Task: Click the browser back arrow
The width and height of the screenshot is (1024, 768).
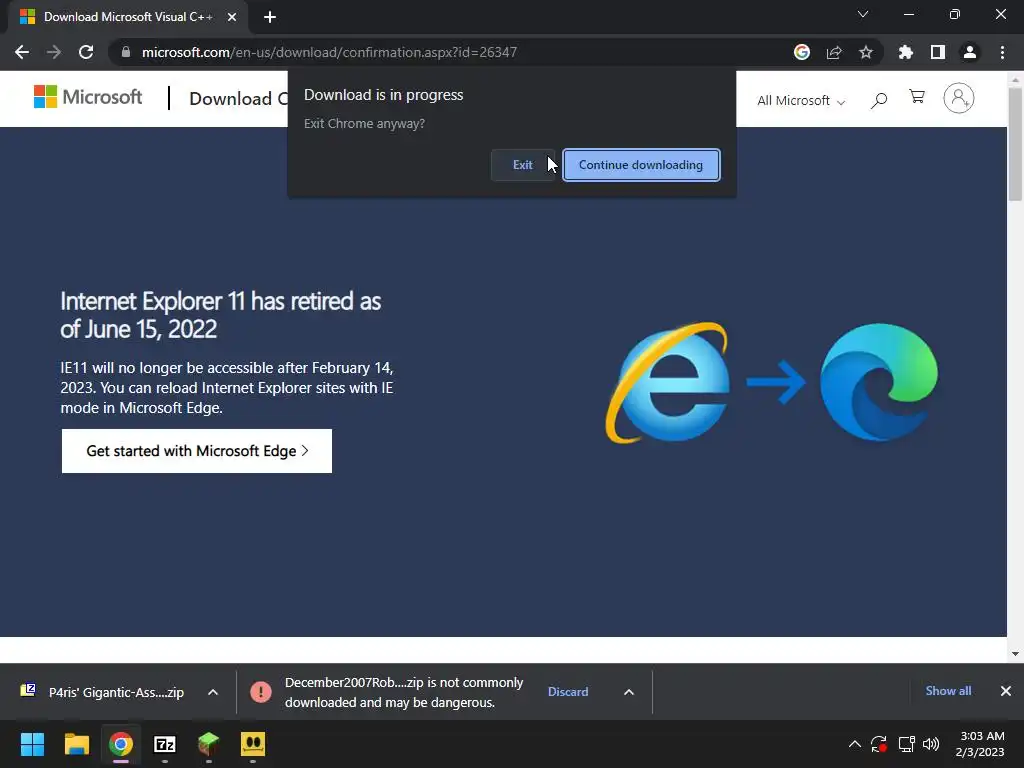Action: pyautogui.click(x=22, y=52)
